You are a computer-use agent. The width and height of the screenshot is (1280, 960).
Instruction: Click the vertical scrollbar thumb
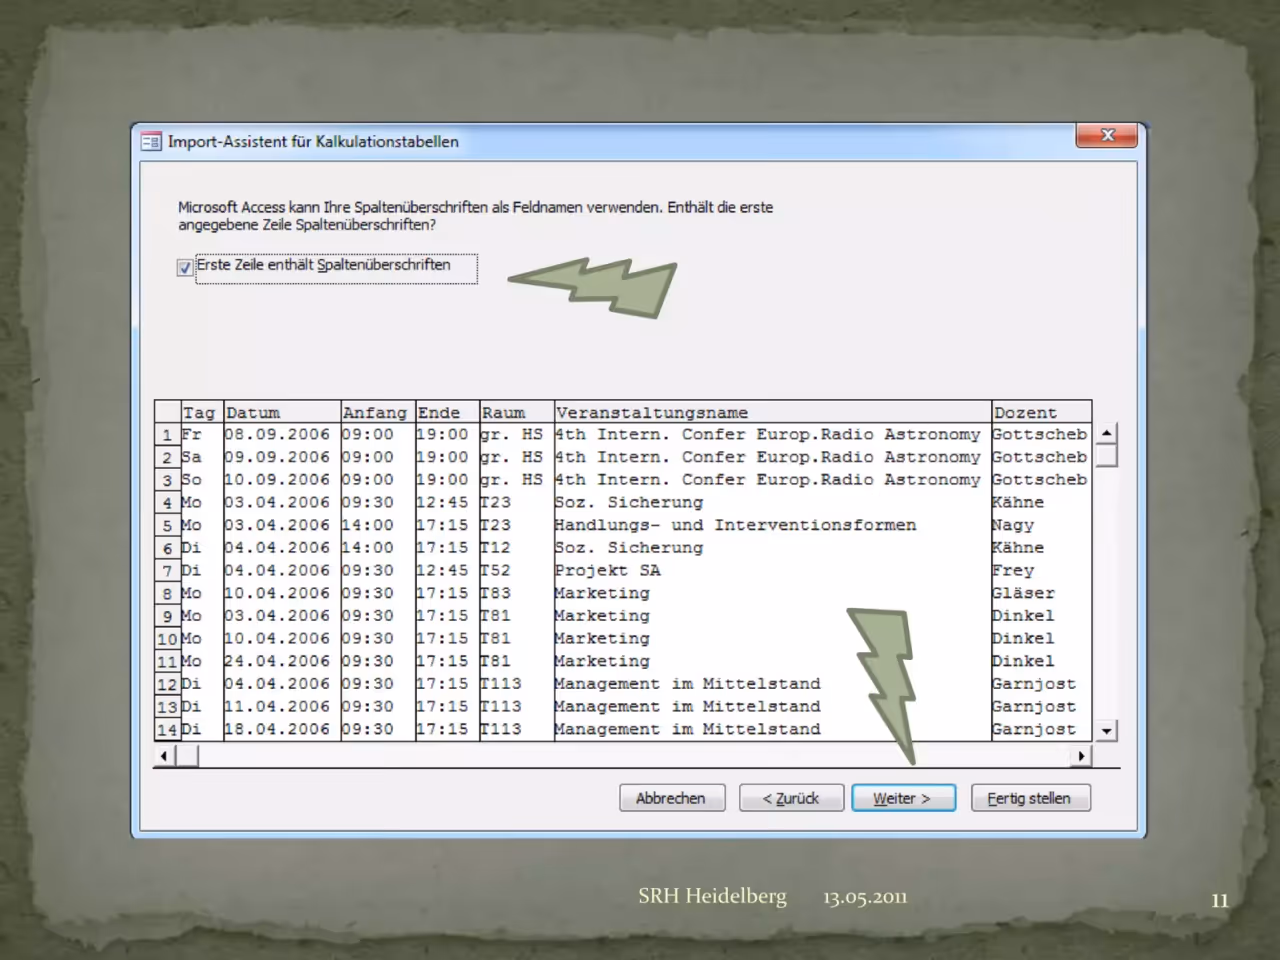[x=1106, y=456]
